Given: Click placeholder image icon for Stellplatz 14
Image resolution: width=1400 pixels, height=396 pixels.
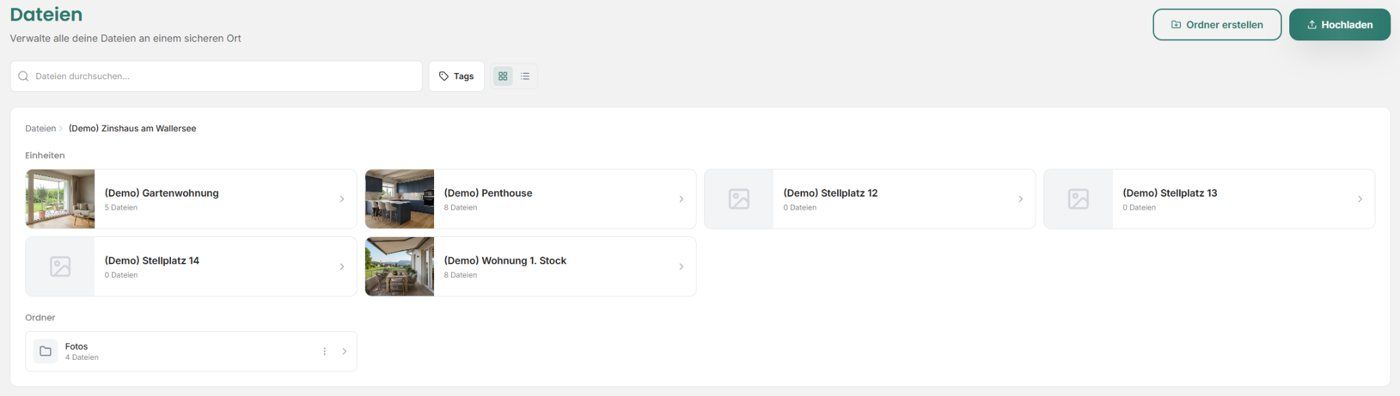Looking at the screenshot, I should click(x=60, y=266).
